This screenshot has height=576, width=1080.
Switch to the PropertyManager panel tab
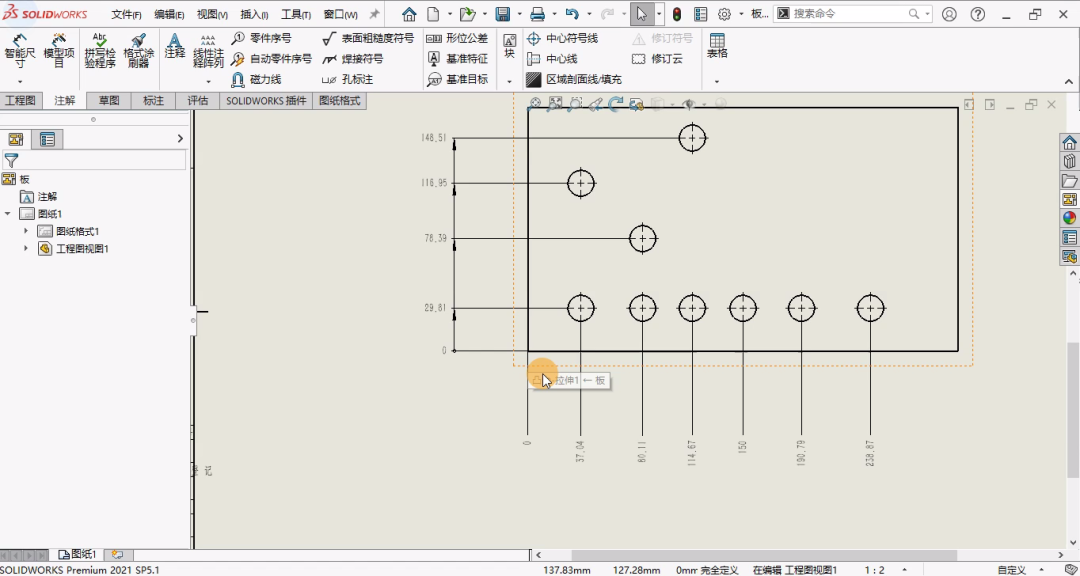point(47,139)
